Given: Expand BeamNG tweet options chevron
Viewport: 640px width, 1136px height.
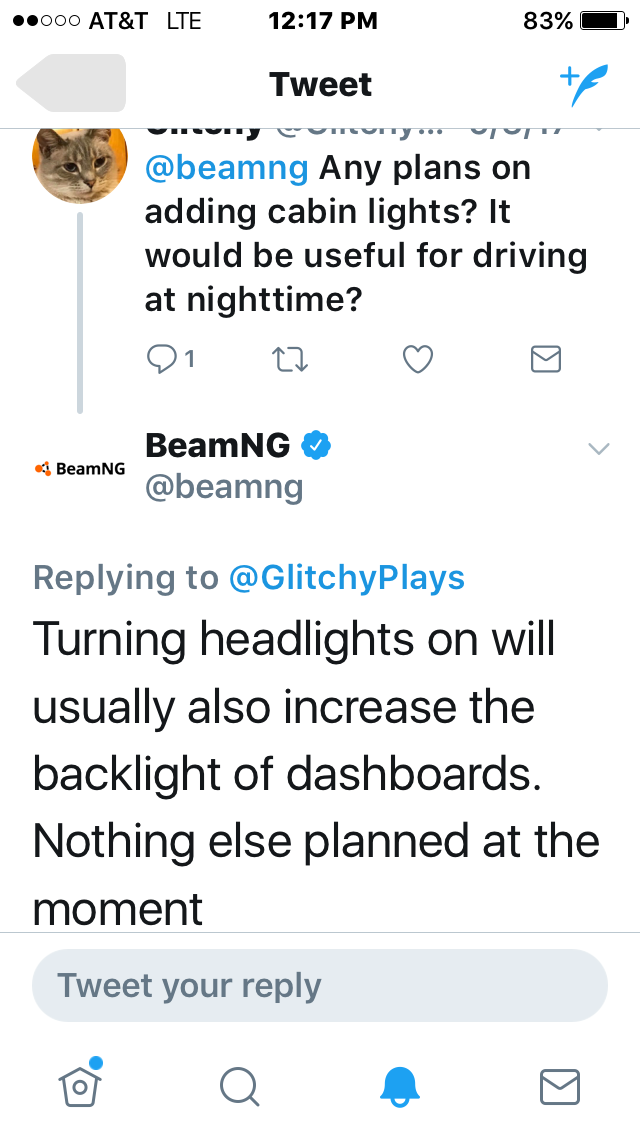Looking at the screenshot, I should point(599,448).
